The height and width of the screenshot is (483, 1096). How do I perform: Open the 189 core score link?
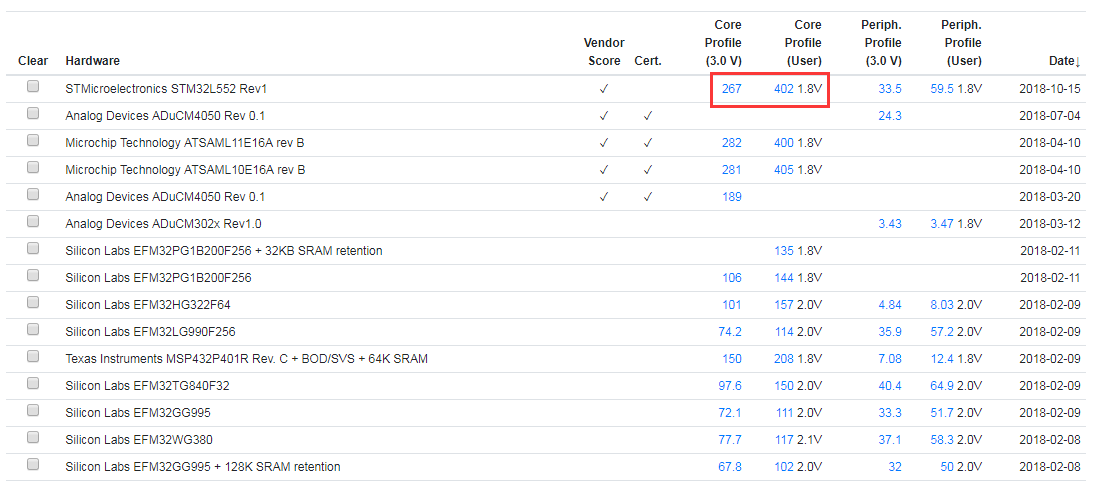click(x=732, y=197)
